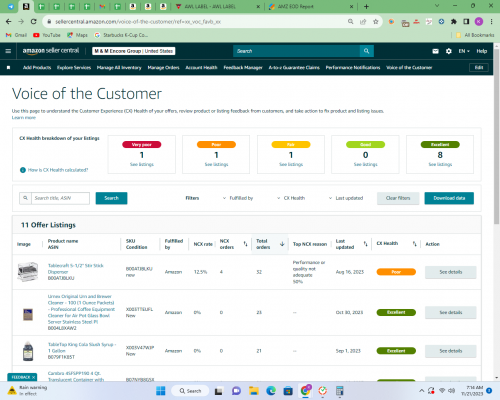The width and height of the screenshot is (500, 400).
Task: Click the bookmark flag icon in nav bar
Action: [x=8, y=68]
